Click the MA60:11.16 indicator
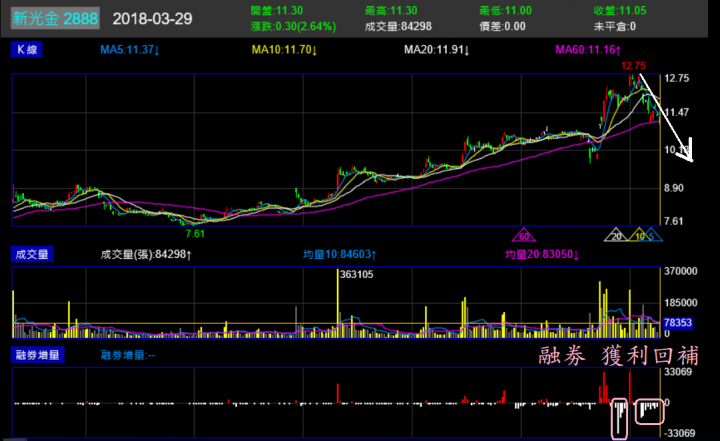Viewport: 720px width, 441px height. click(588, 50)
